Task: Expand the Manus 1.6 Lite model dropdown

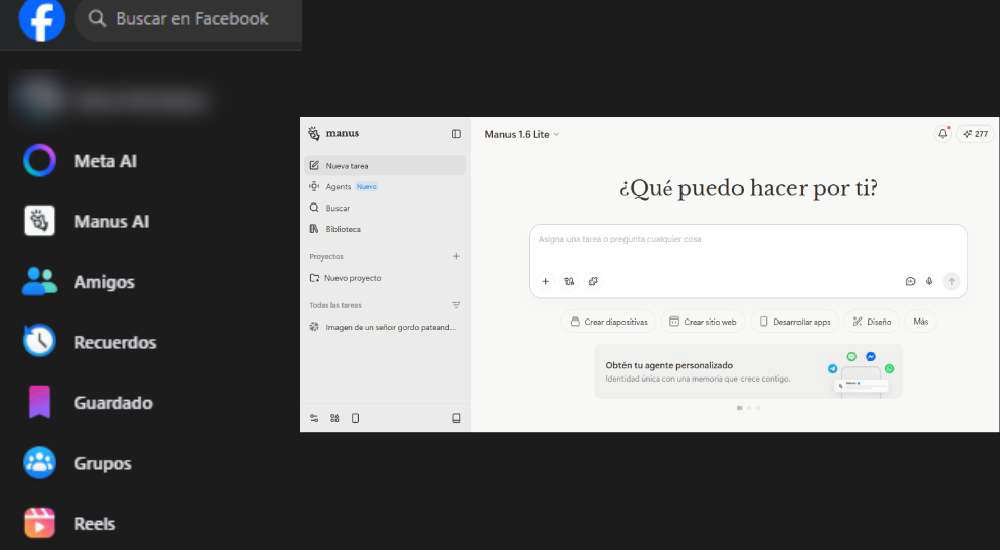Action: click(522, 134)
